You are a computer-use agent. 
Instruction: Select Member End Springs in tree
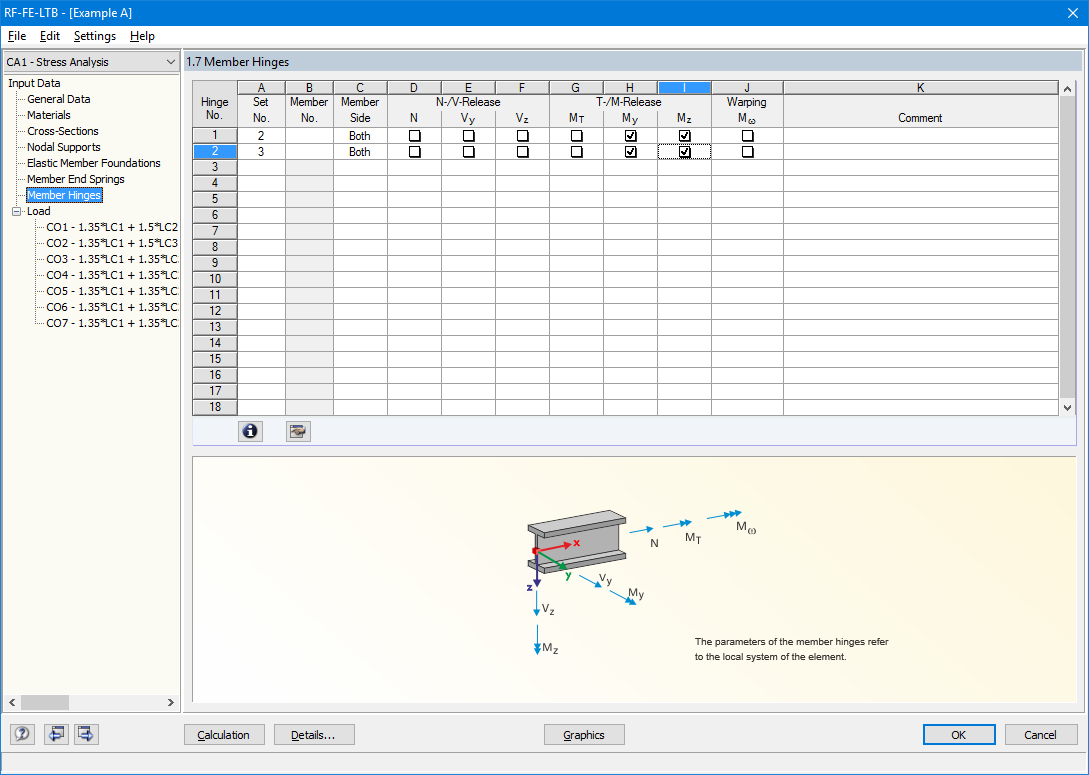(76, 179)
